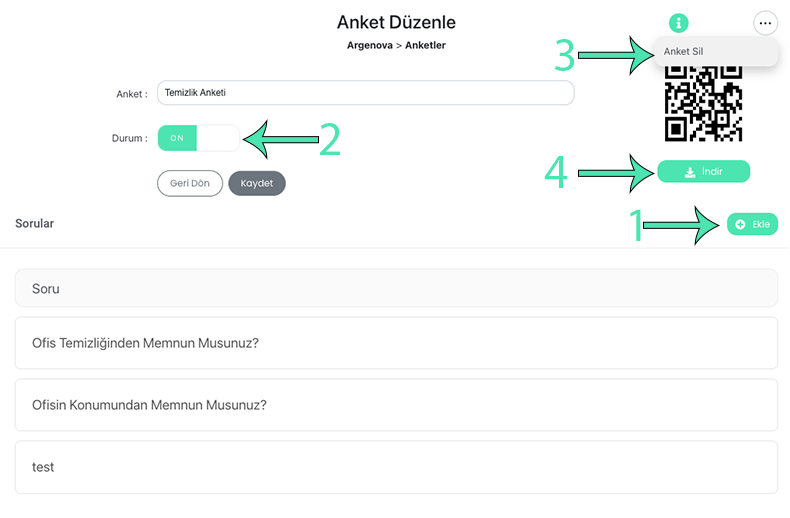Click the Soru column header row
This screenshot has width=790, height=518.
396,288
